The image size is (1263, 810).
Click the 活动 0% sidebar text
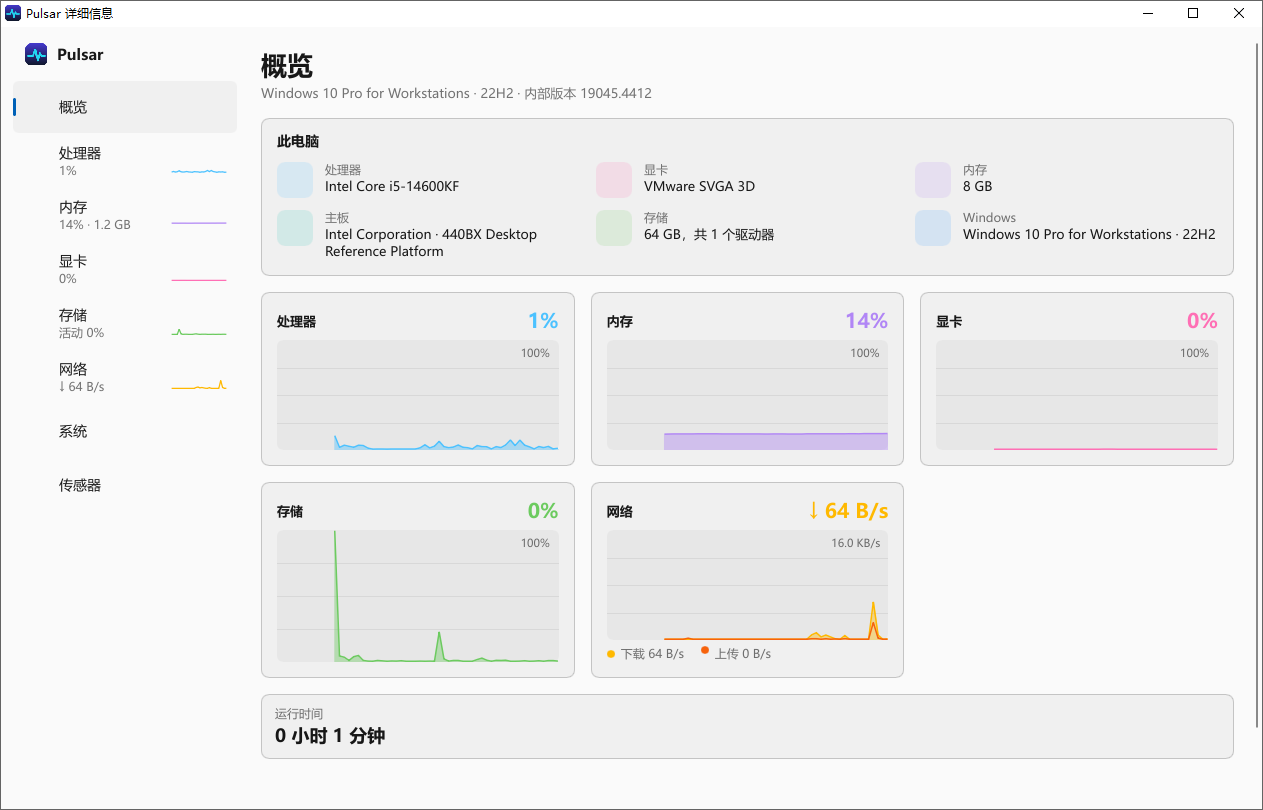(81, 333)
